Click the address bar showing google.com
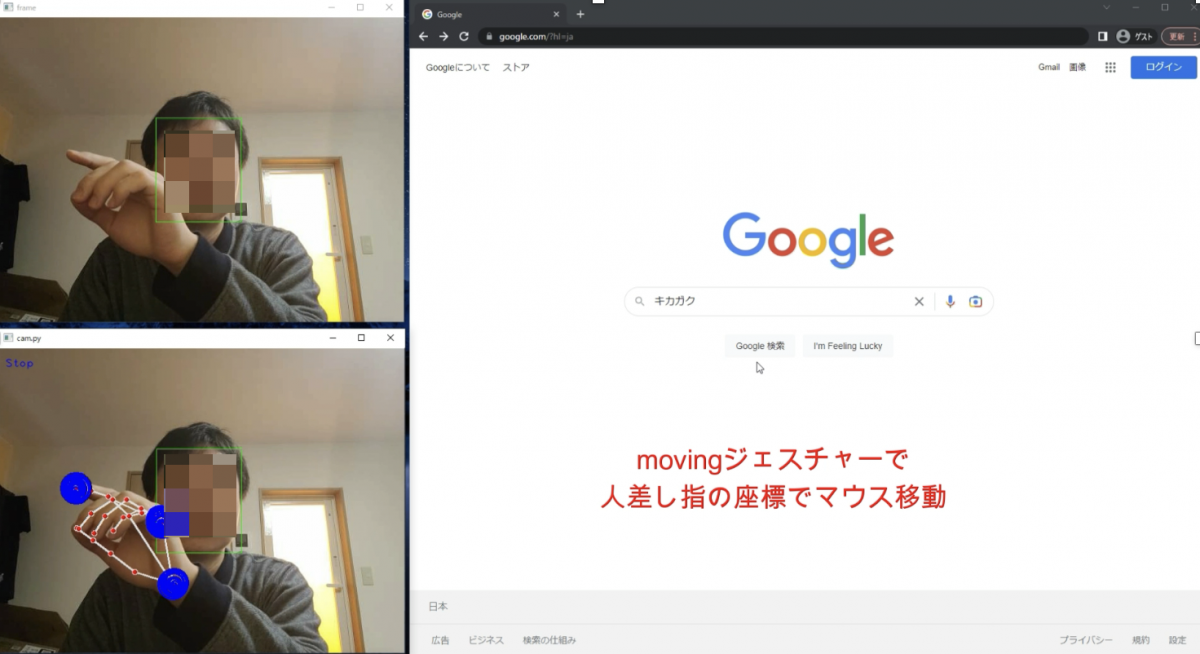The width and height of the screenshot is (1200, 654). point(782,36)
